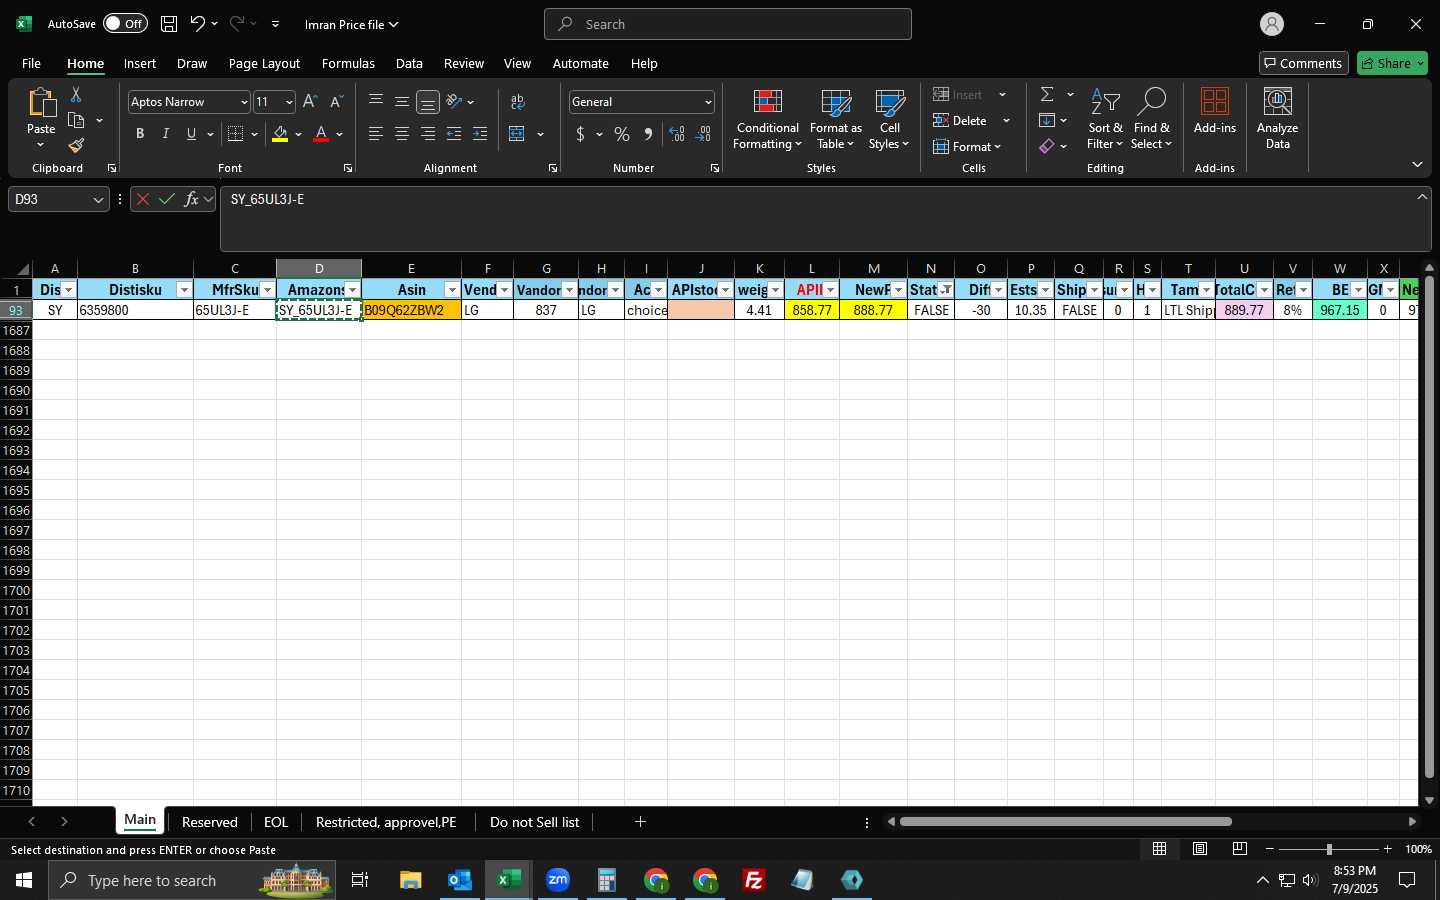Toggle Italic formatting

166,134
